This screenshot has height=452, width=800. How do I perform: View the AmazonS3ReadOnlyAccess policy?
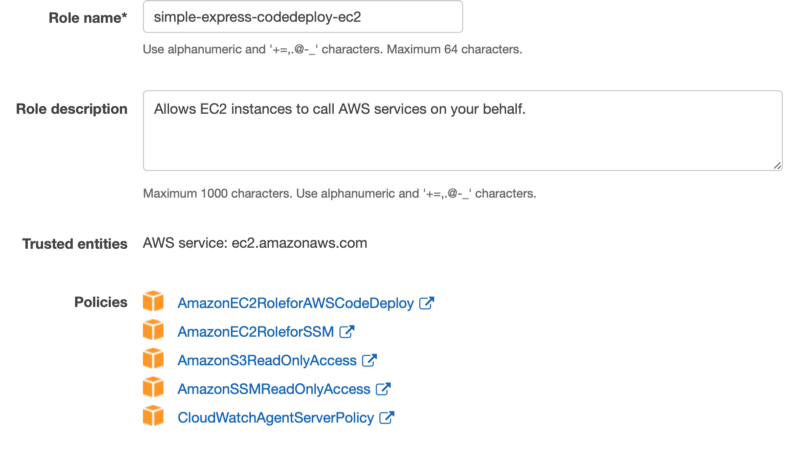pyautogui.click(x=267, y=360)
